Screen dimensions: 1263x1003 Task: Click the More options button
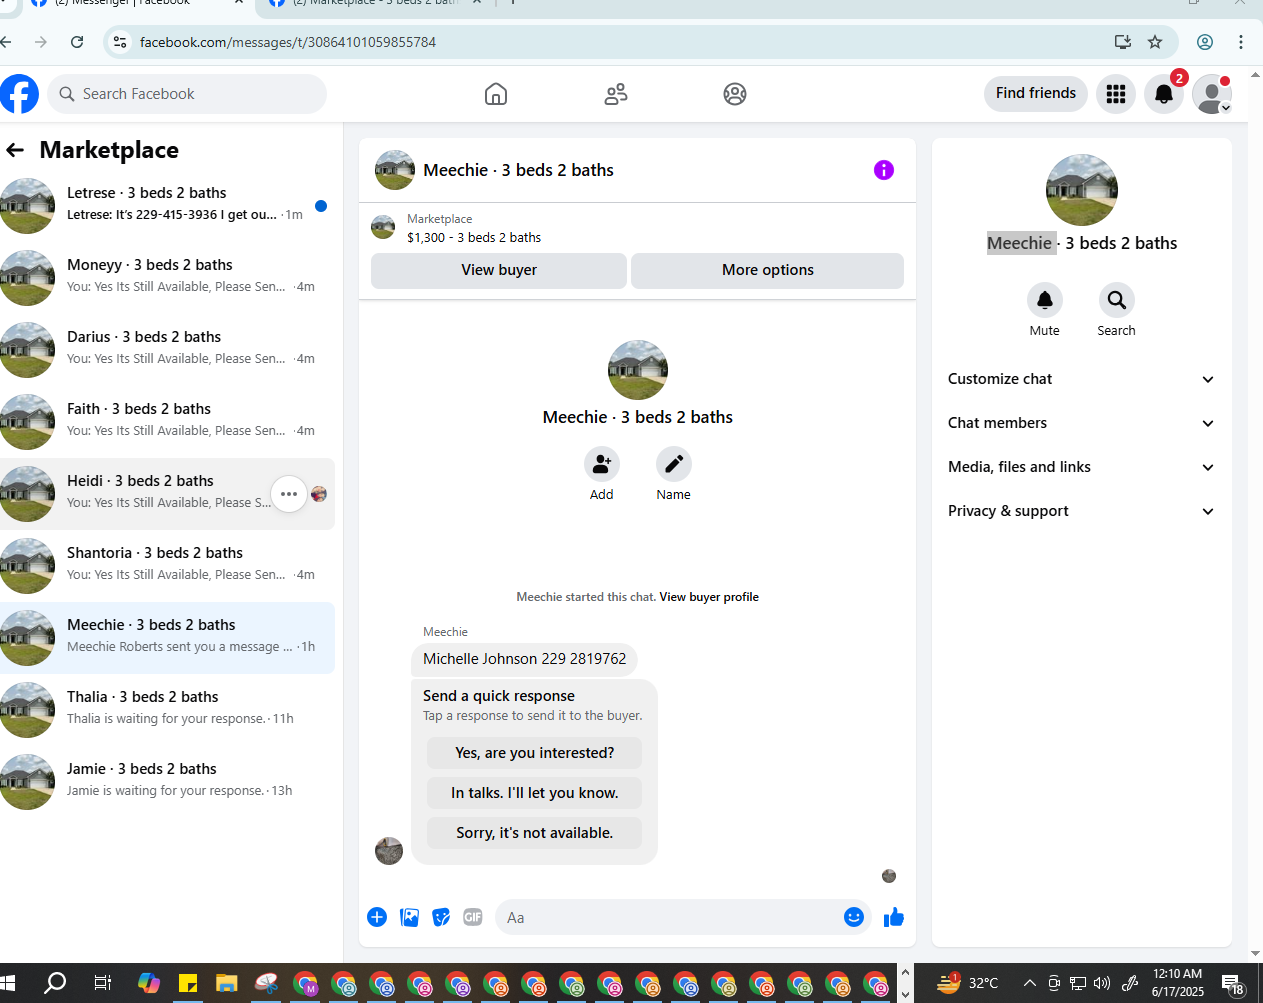coord(768,270)
